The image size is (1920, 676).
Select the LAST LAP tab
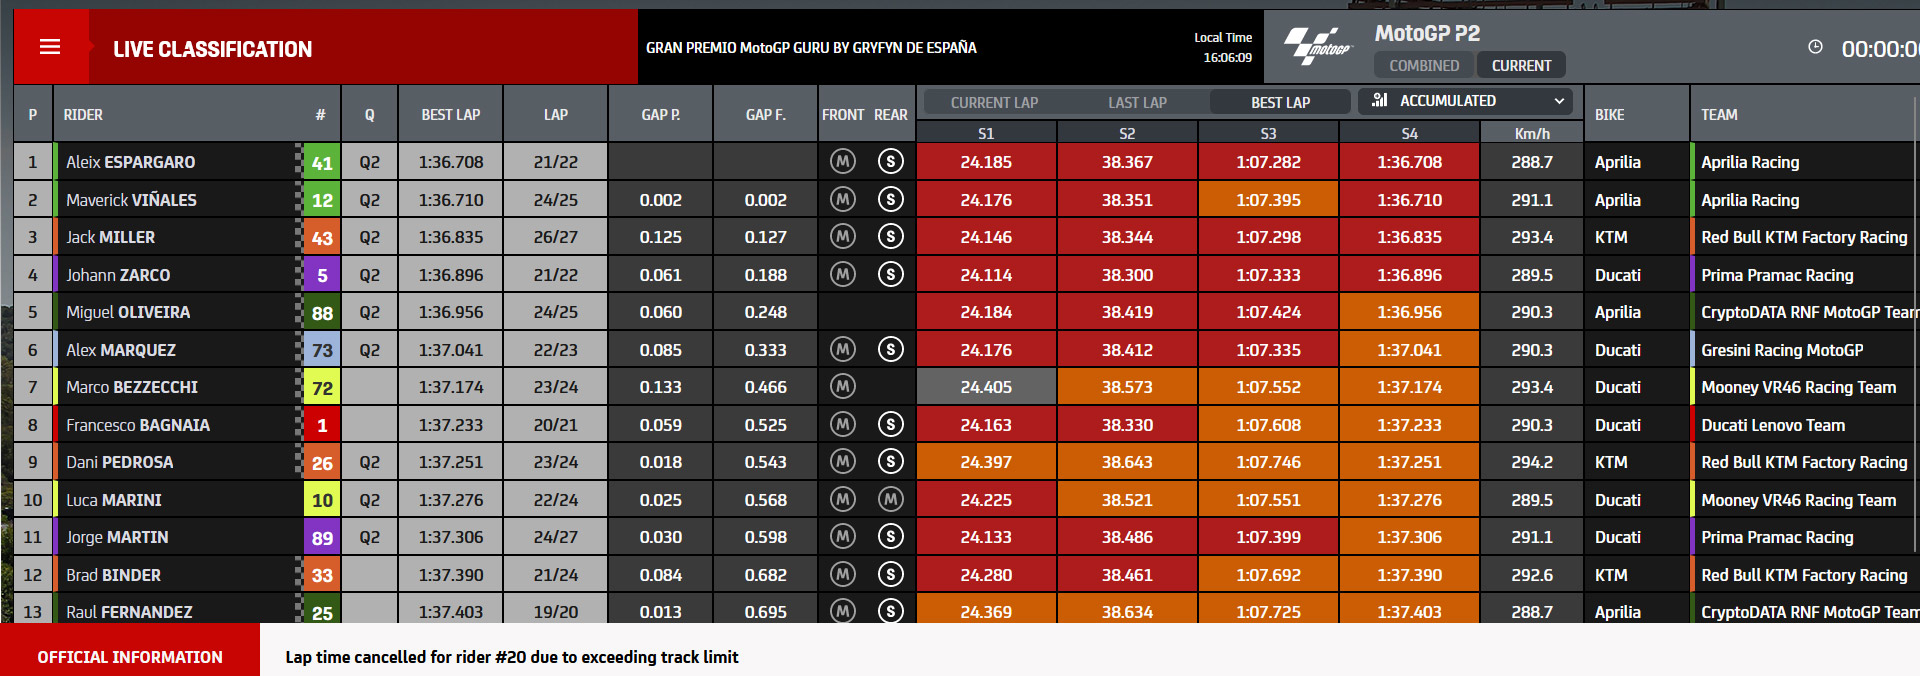point(1137,102)
